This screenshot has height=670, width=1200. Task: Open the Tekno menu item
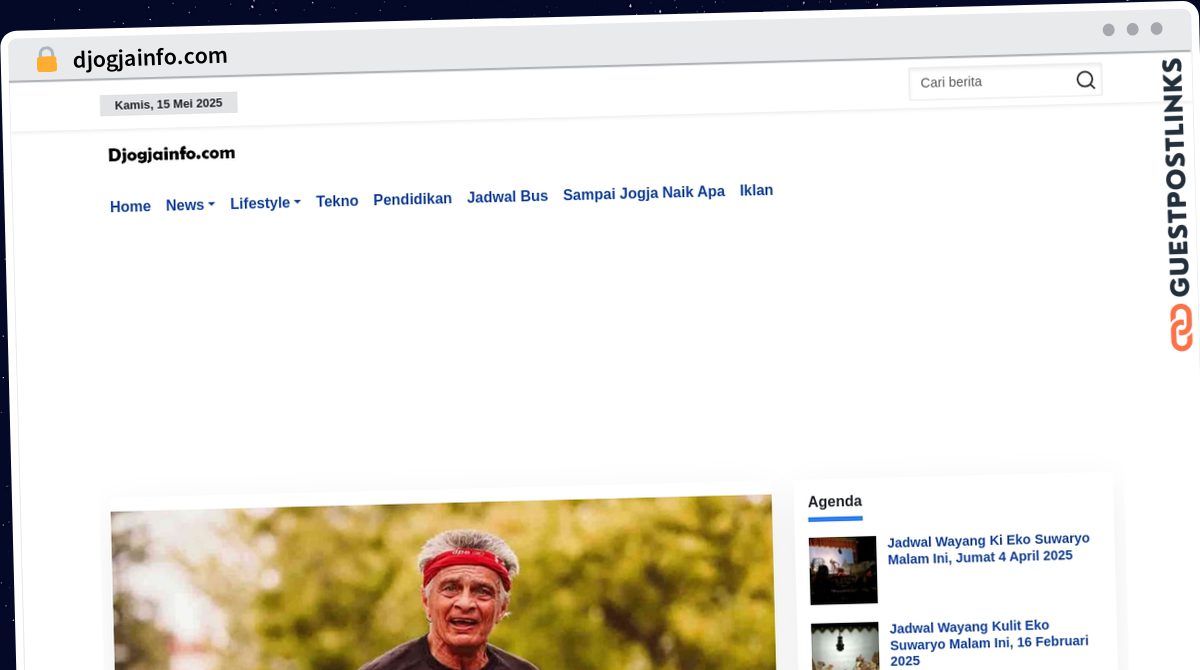click(x=337, y=201)
